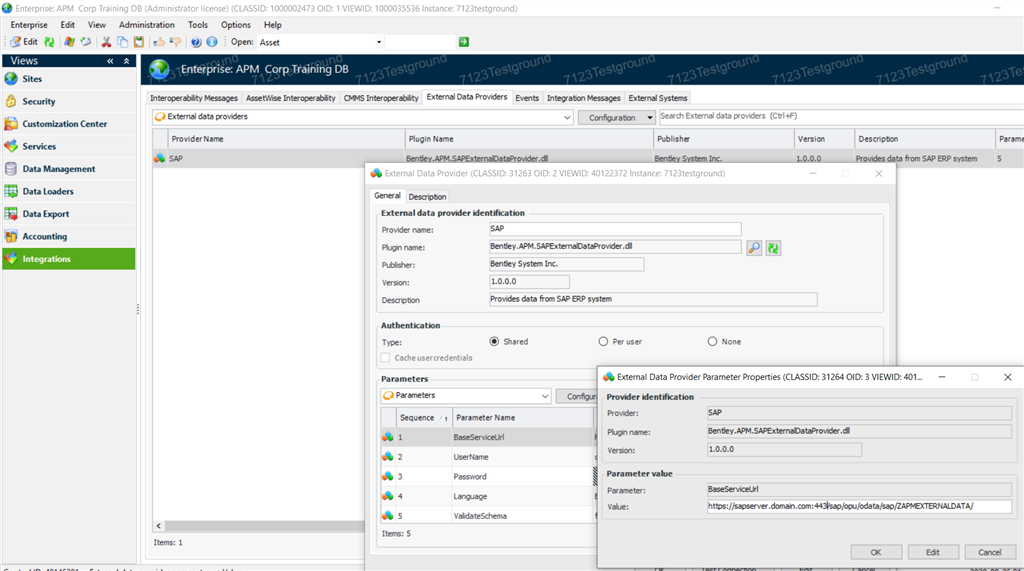Click the Edit toolbar button

coord(24,42)
